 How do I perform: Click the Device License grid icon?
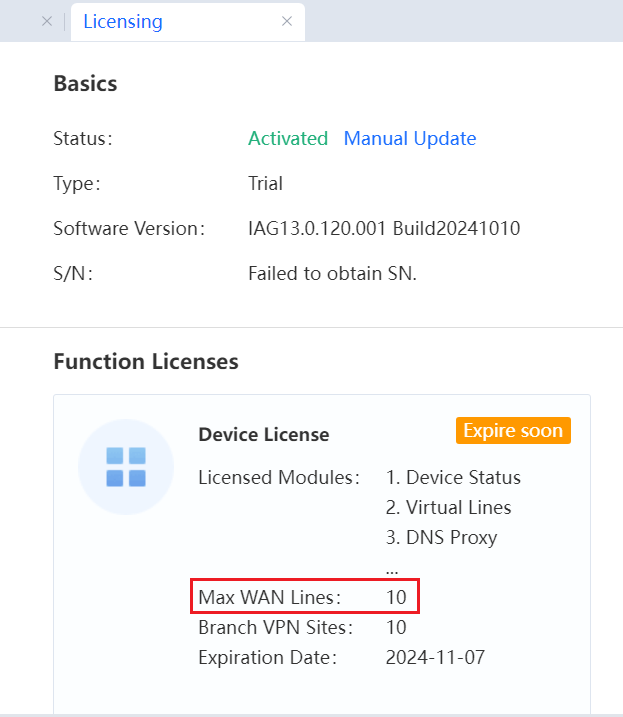[x=126, y=467]
